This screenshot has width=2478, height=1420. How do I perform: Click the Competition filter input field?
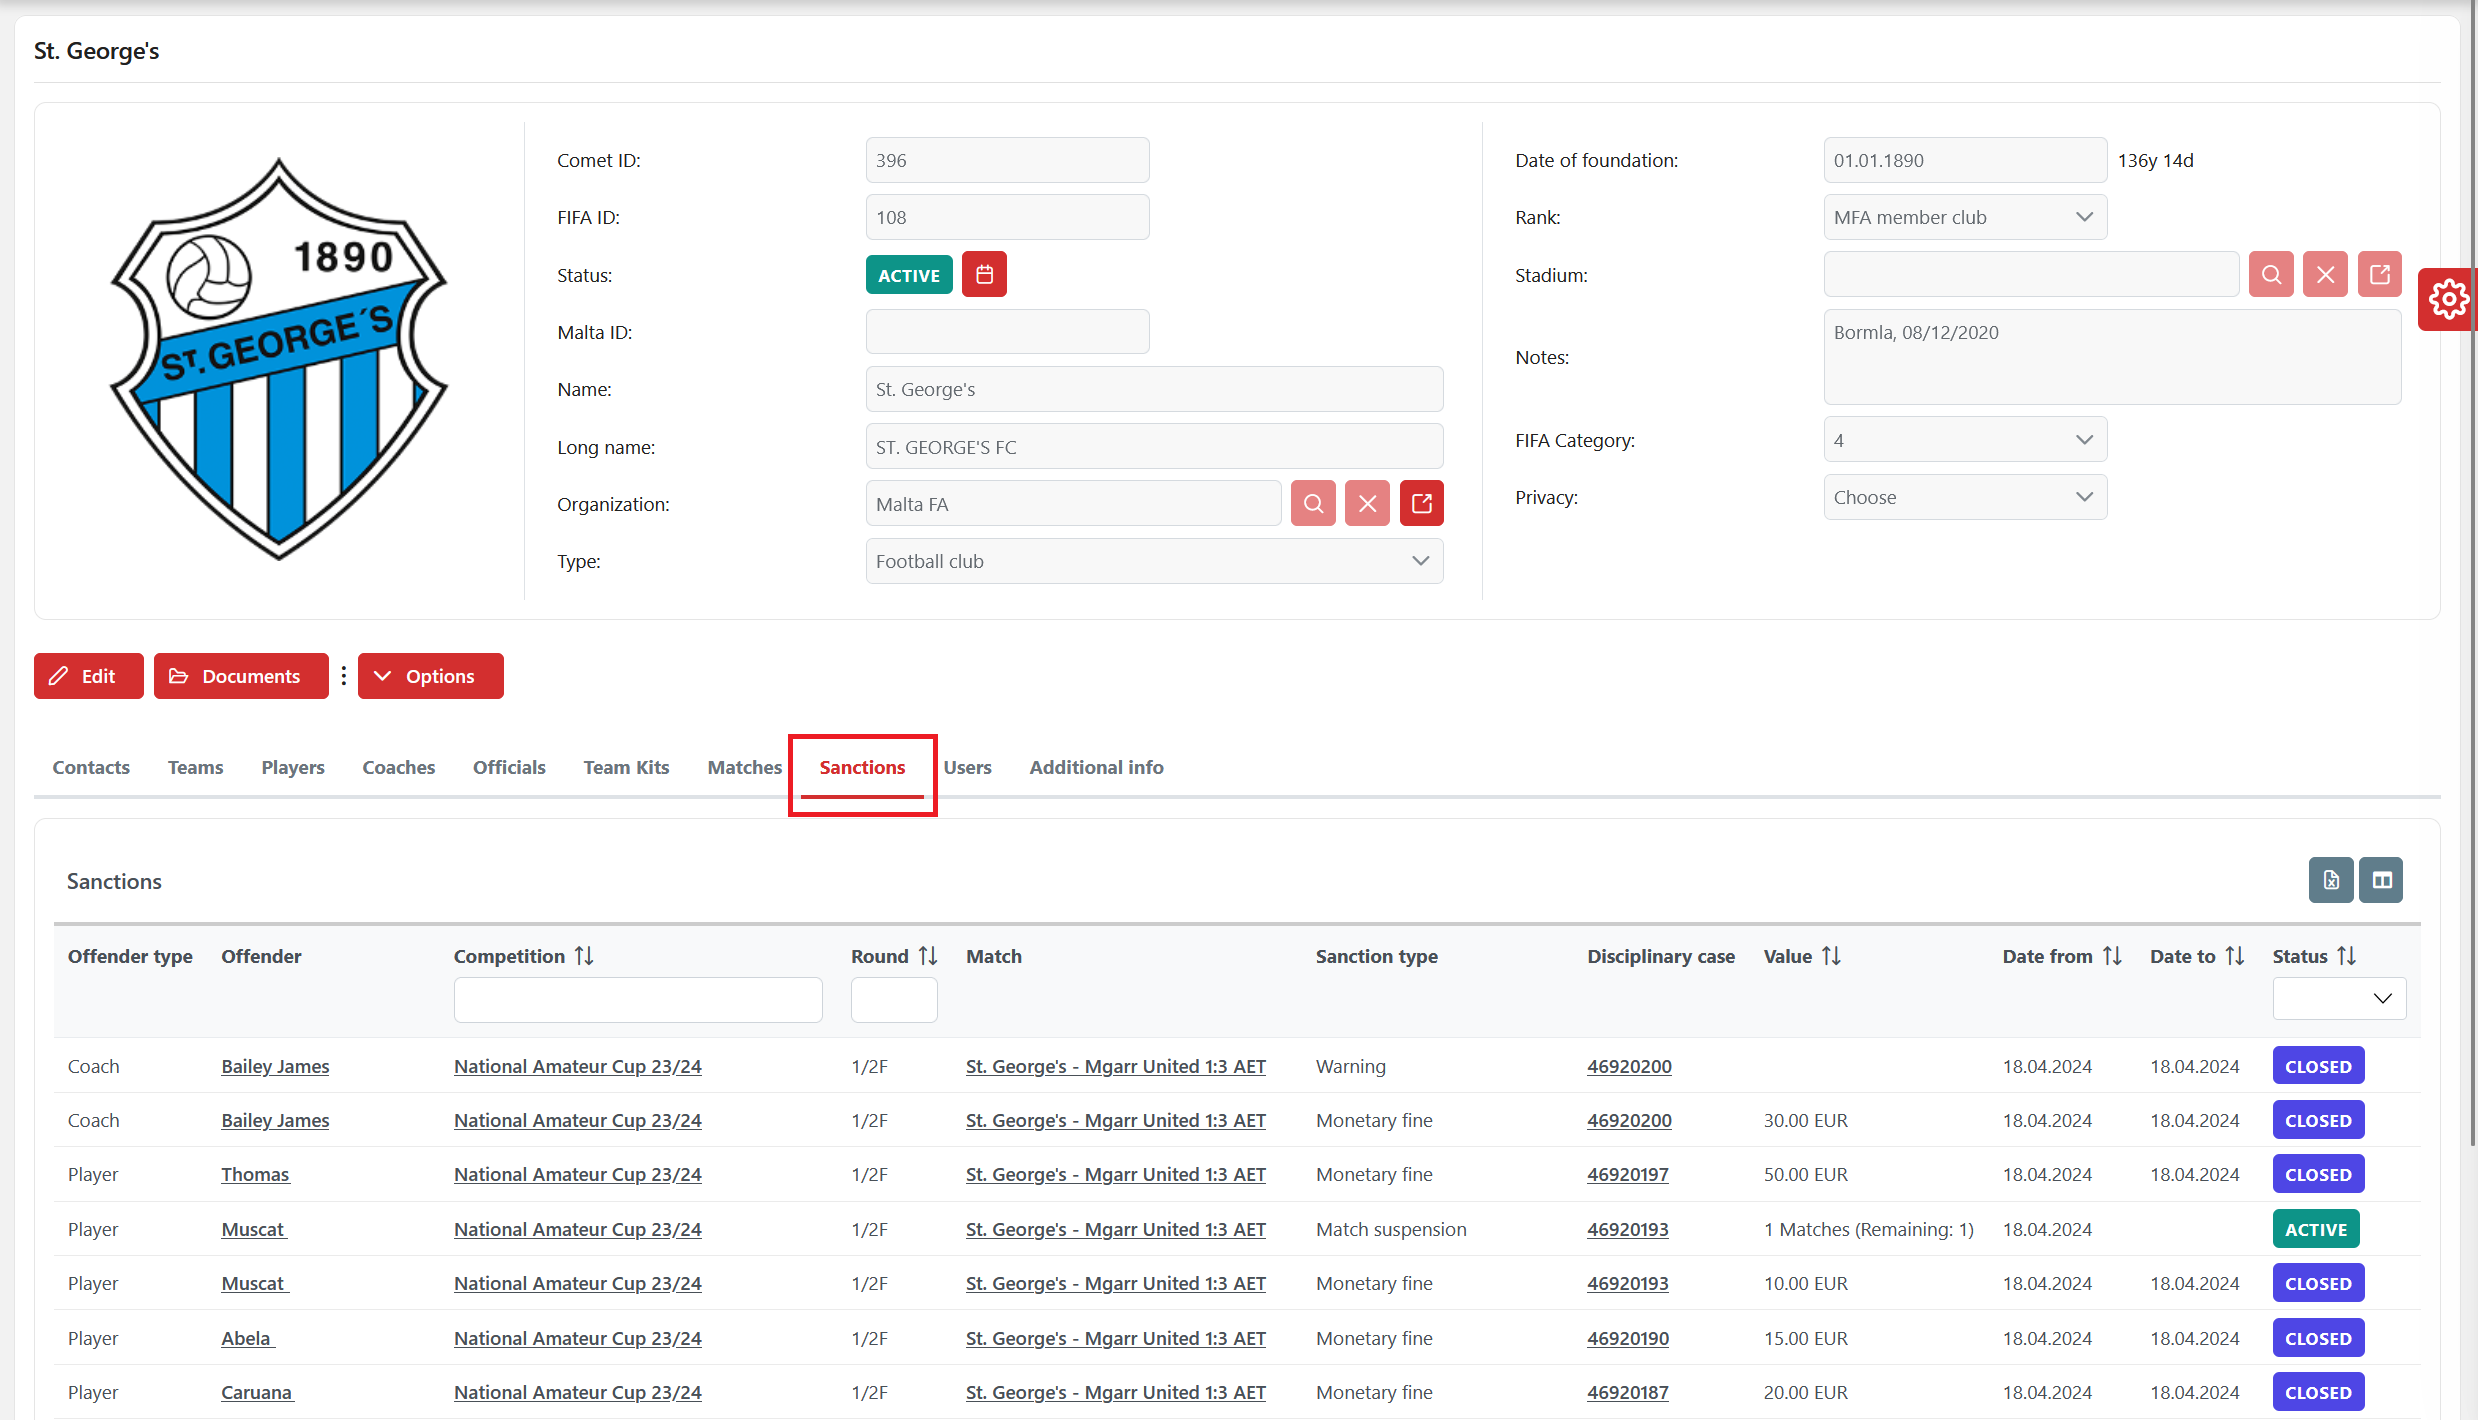point(637,999)
